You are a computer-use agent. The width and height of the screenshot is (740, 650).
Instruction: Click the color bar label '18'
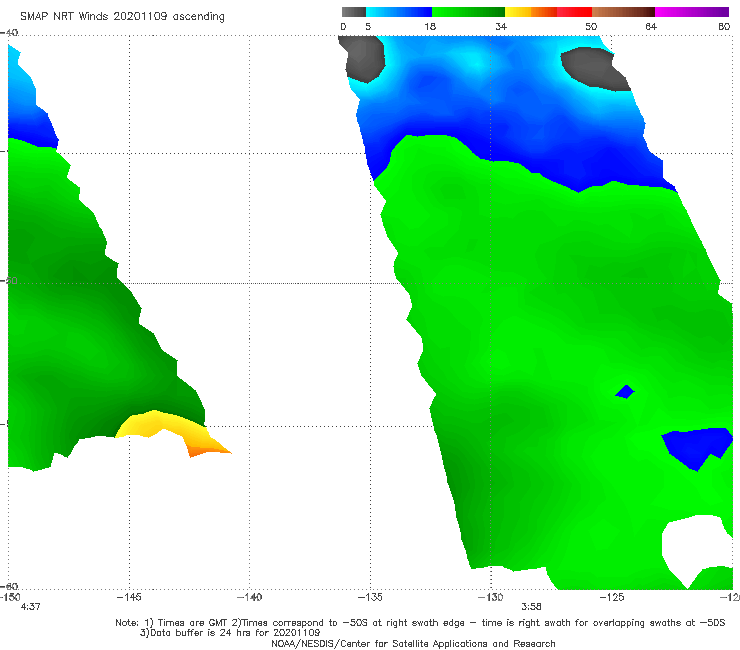430,26
